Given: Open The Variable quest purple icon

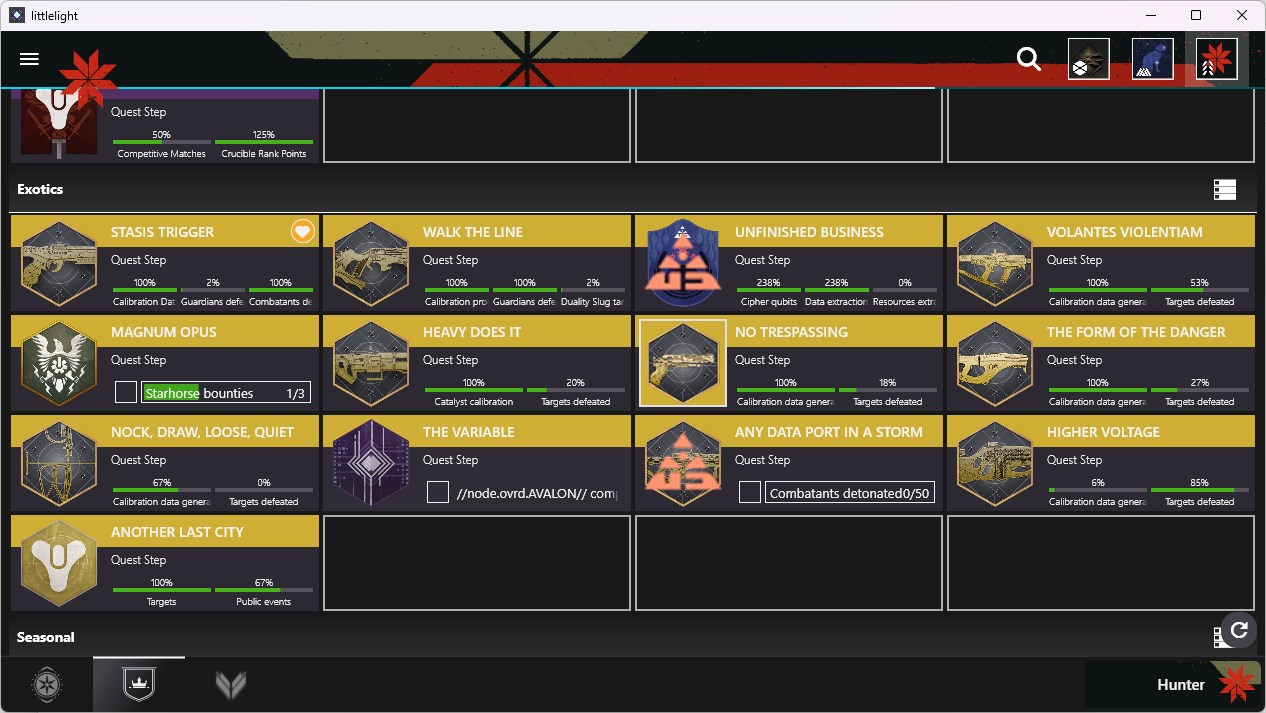Looking at the screenshot, I should click(x=371, y=464).
